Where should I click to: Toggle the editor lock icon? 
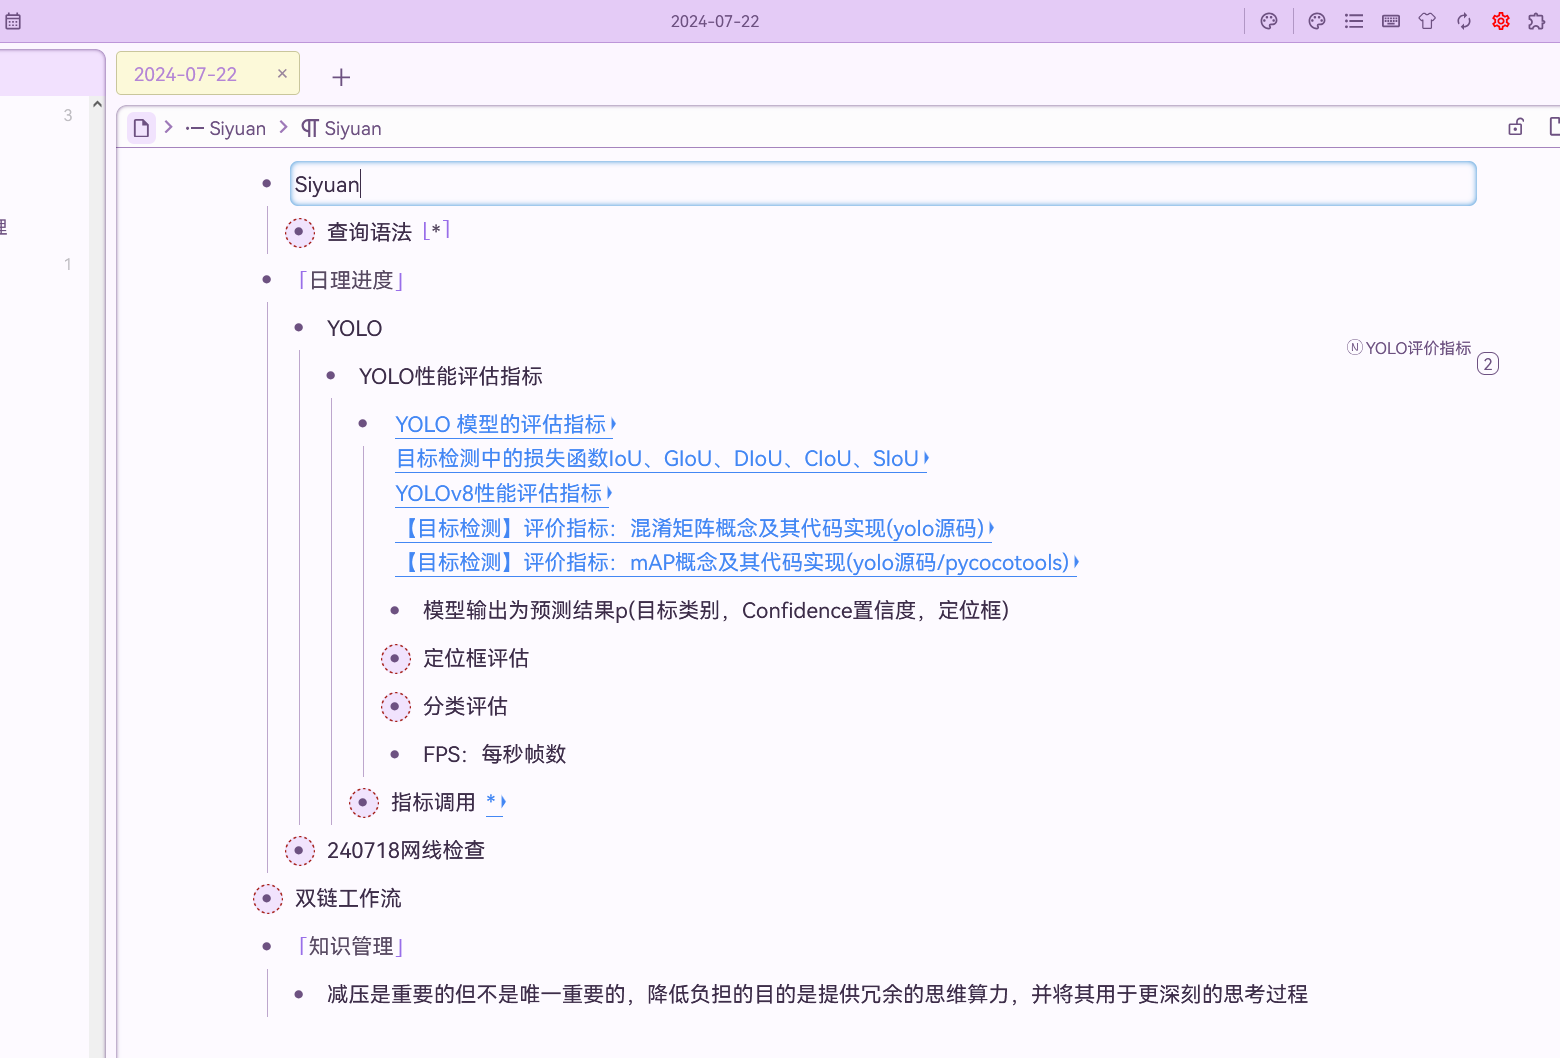(x=1516, y=127)
